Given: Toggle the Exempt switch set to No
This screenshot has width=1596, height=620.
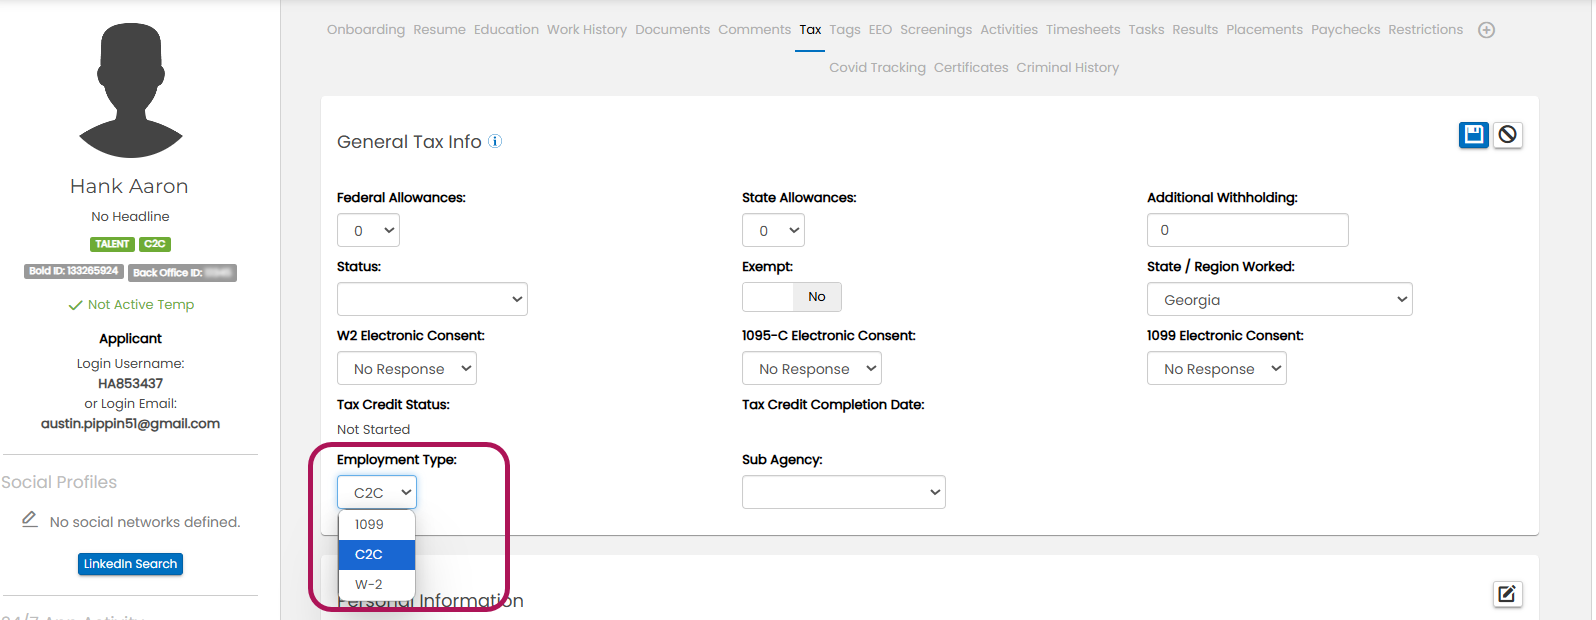Looking at the screenshot, I should tap(791, 297).
